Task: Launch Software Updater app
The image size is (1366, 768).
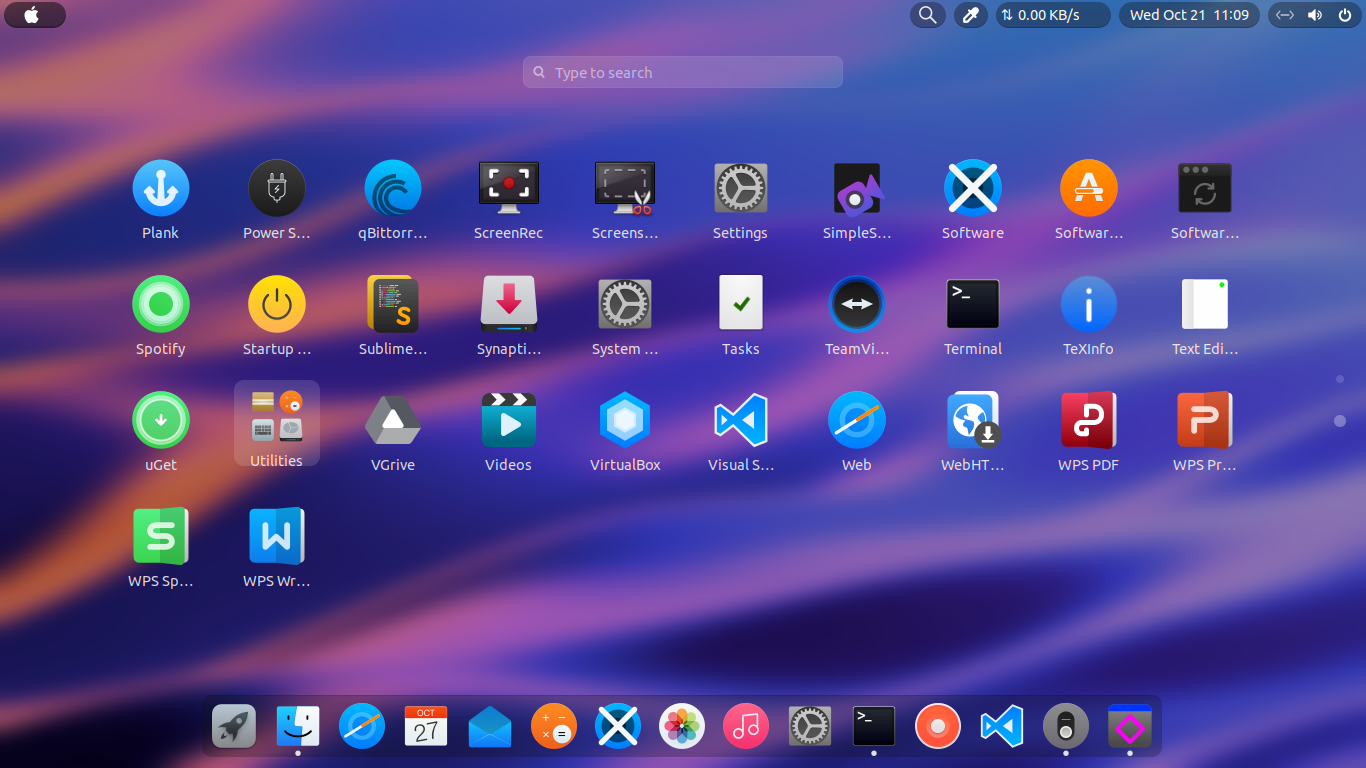Action: point(1204,188)
